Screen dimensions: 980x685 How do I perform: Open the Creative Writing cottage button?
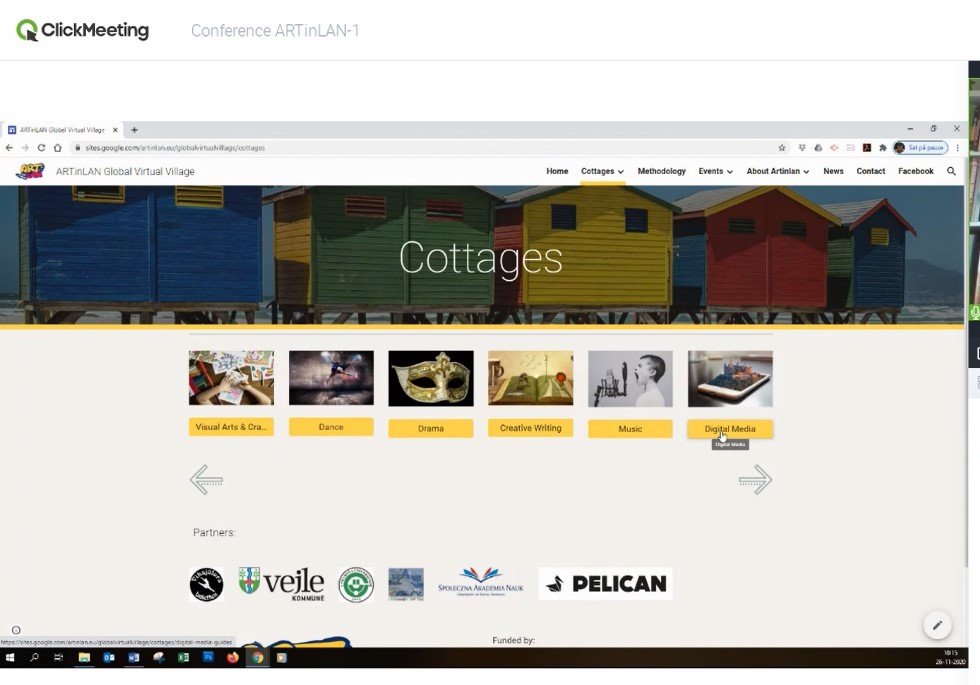(x=531, y=428)
